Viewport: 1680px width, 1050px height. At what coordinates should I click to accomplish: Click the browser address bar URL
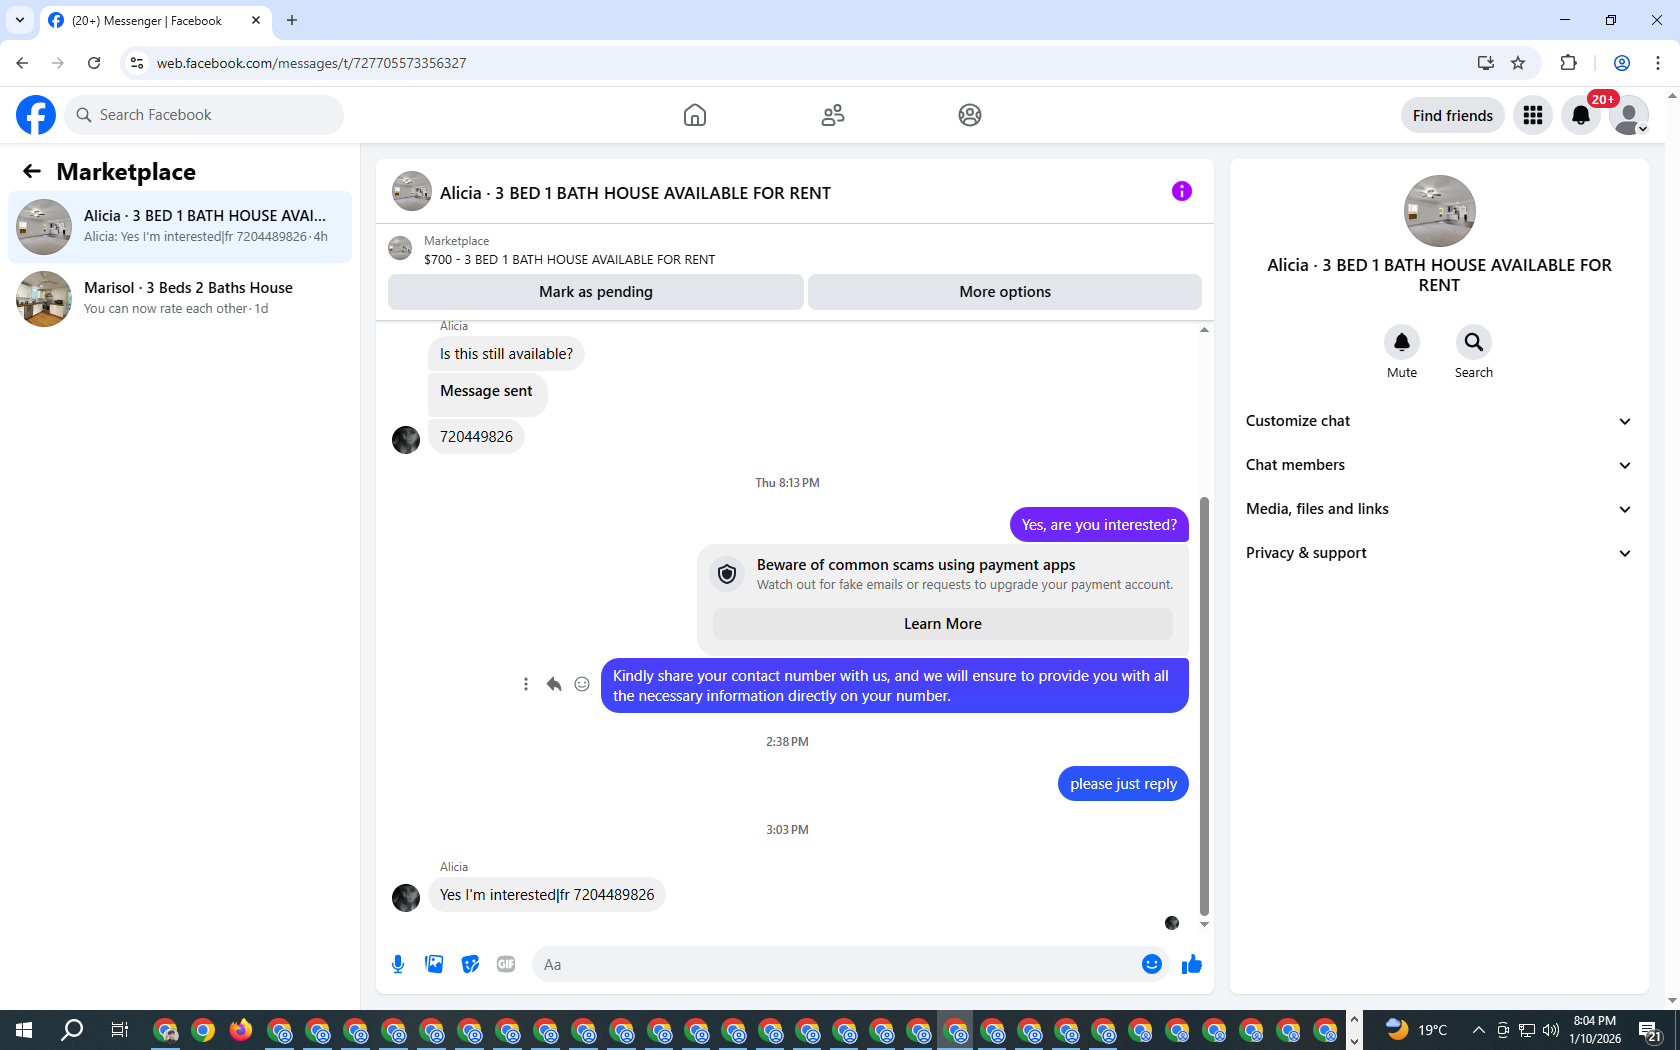pyautogui.click(x=312, y=63)
